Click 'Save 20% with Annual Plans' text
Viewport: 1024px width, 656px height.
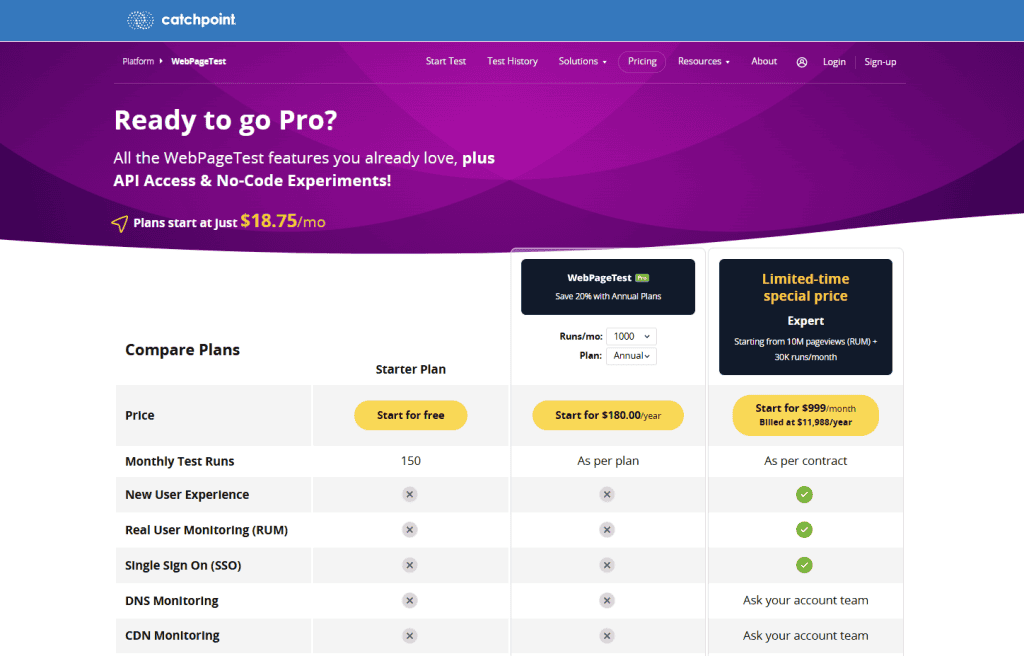pyautogui.click(x=608, y=297)
